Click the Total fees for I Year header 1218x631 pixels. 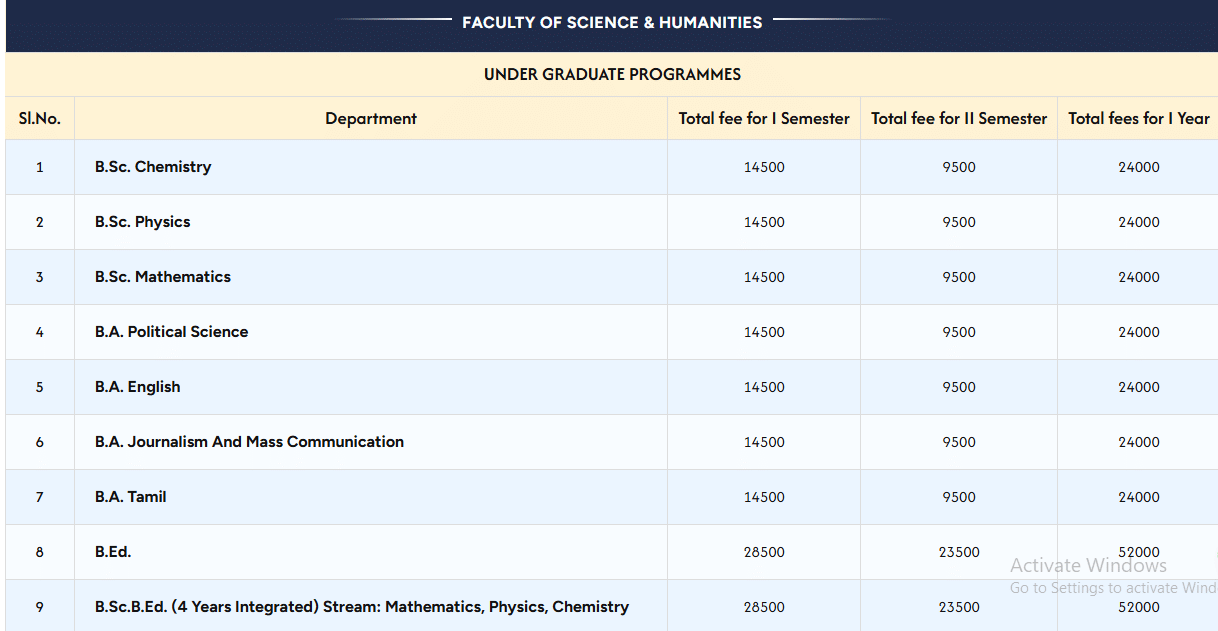(1138, 118)
